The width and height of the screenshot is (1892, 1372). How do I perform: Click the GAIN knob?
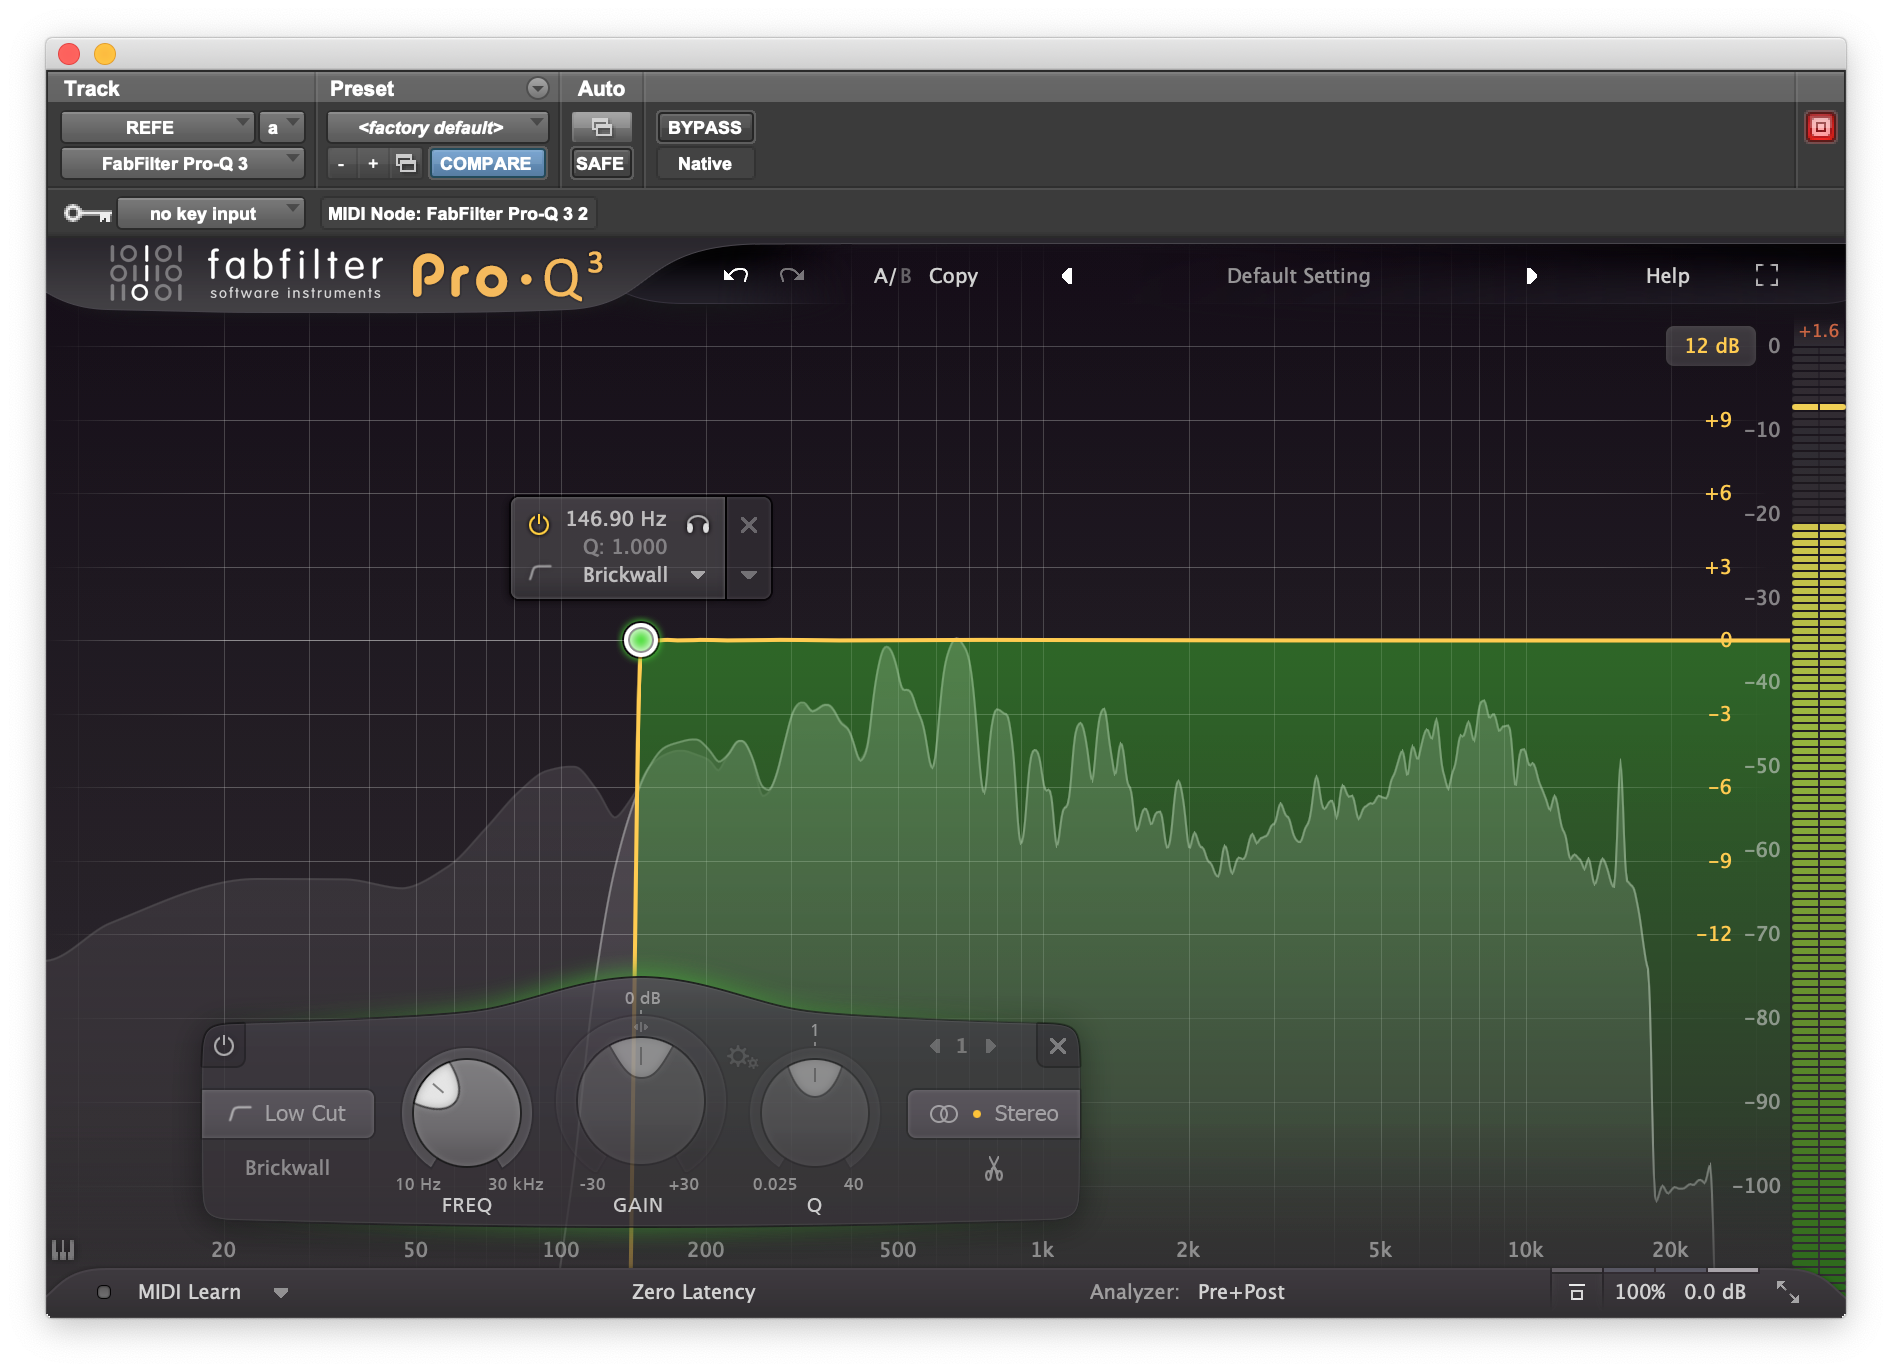(640, 1101)
